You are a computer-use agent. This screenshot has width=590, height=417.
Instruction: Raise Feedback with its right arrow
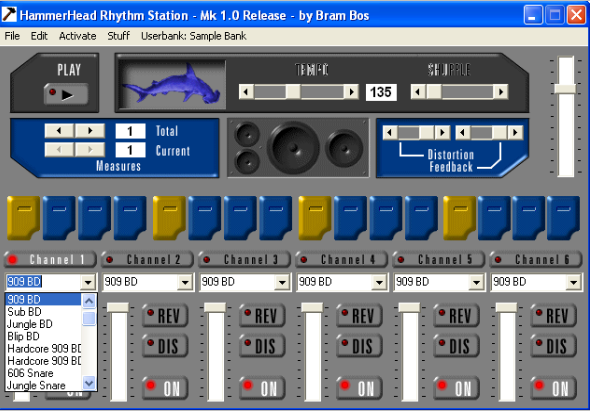(x=515, y=132)
